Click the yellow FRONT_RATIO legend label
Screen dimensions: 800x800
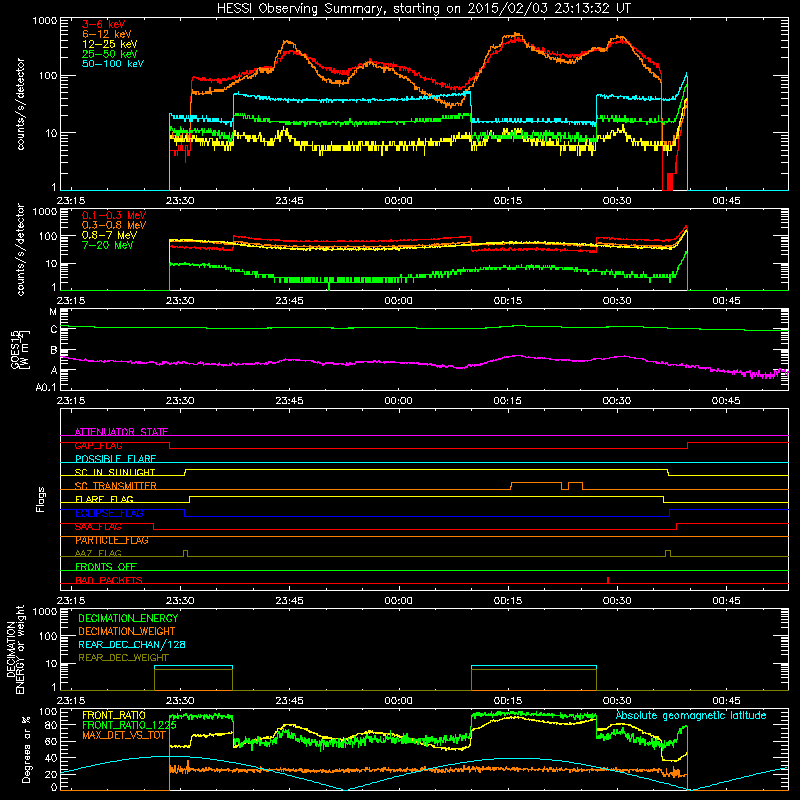click(x=114, y=715)
